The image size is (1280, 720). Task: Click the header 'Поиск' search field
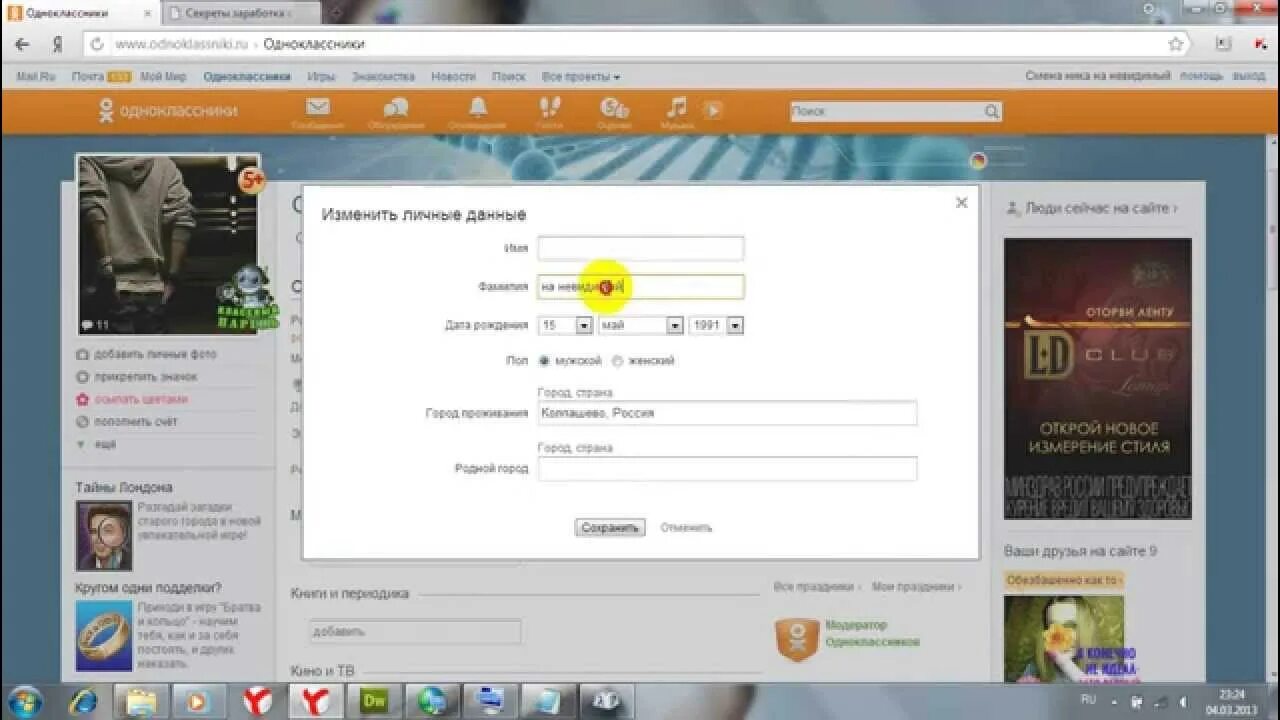[885, 112]
